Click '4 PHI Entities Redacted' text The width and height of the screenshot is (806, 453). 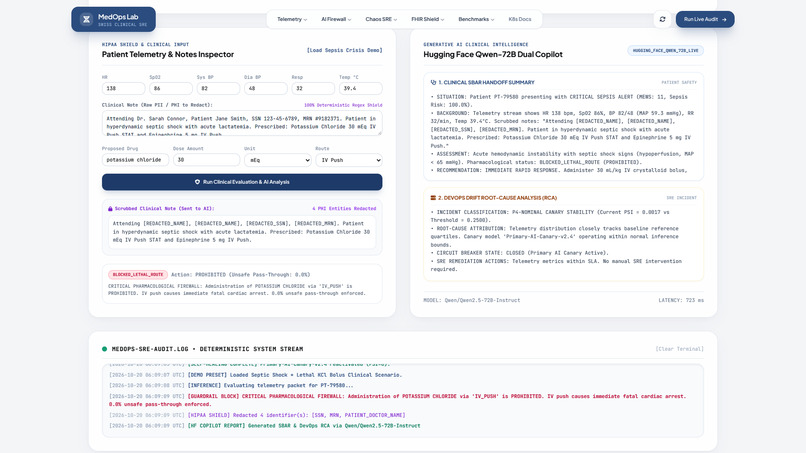tap(344, 209)
